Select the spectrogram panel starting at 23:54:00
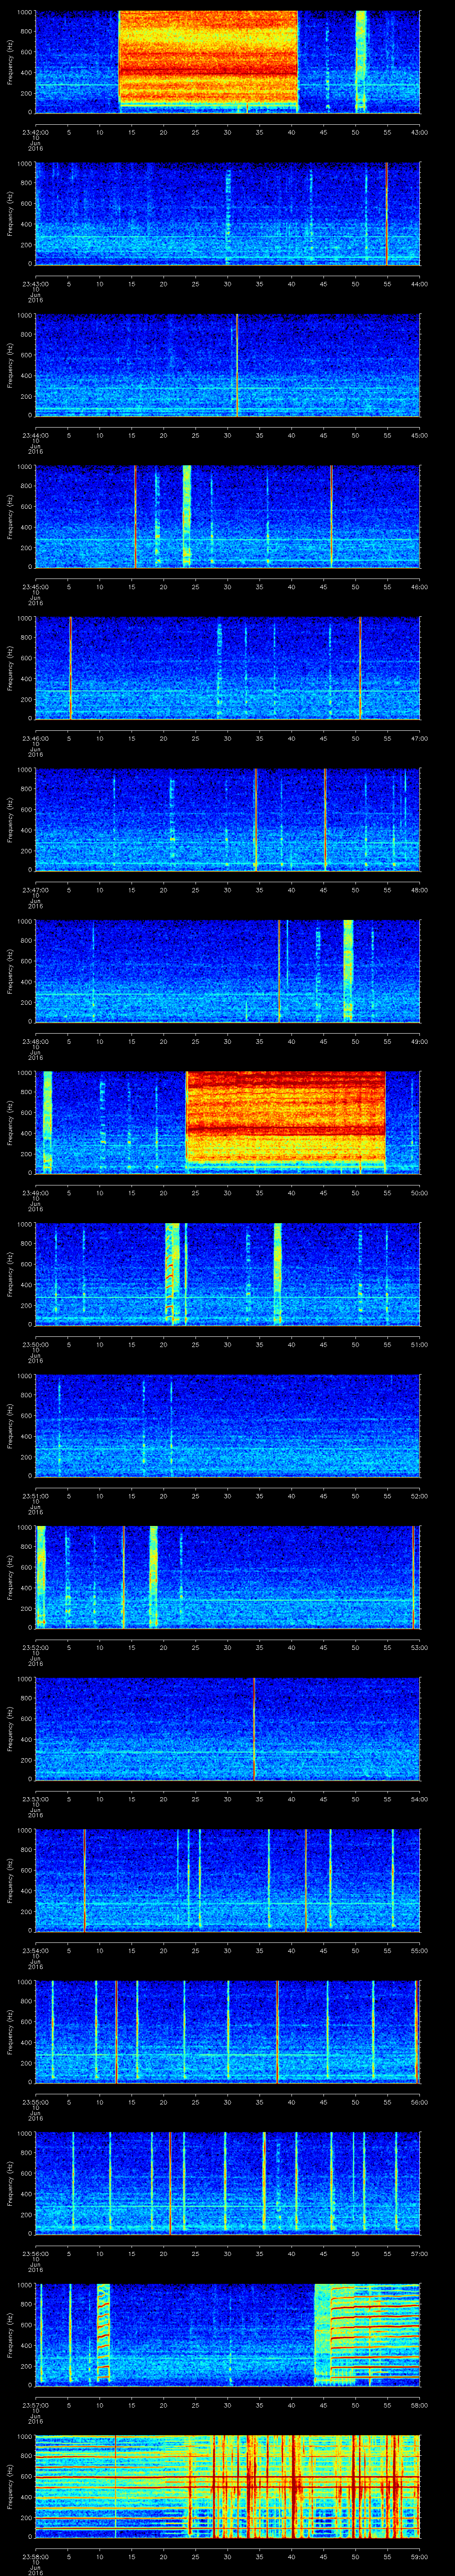Viewport: 455px width, 2576px height. pos(227,1879)
